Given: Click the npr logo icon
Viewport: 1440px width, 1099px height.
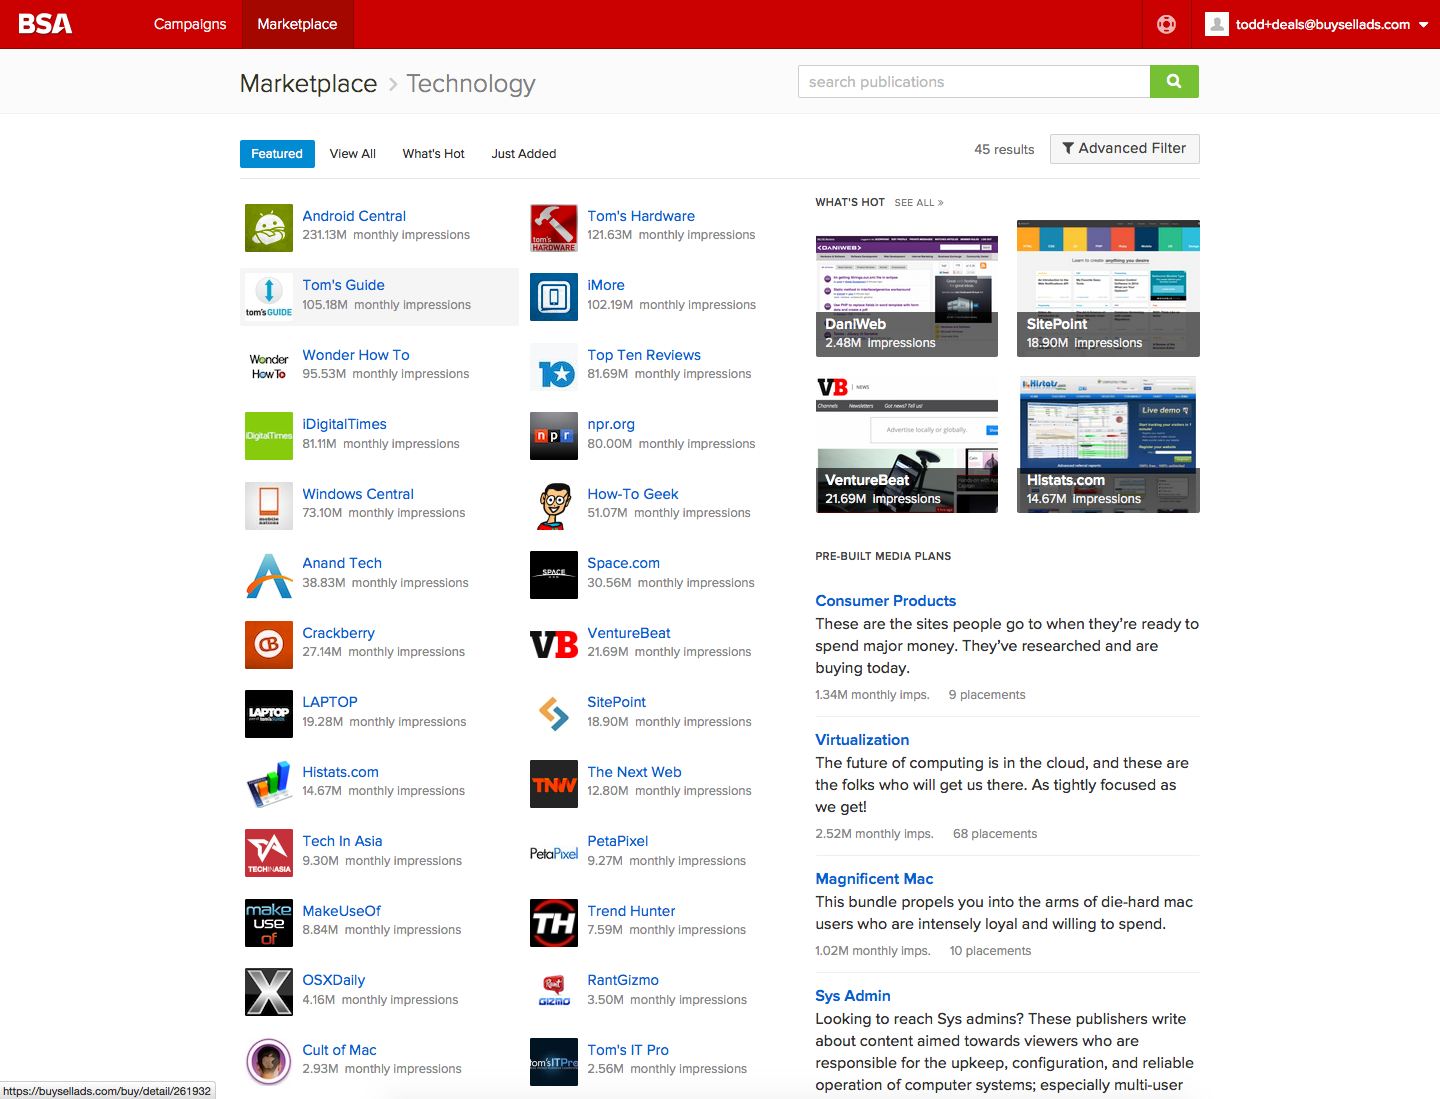Looking at the screenshot, I should 554,436.
